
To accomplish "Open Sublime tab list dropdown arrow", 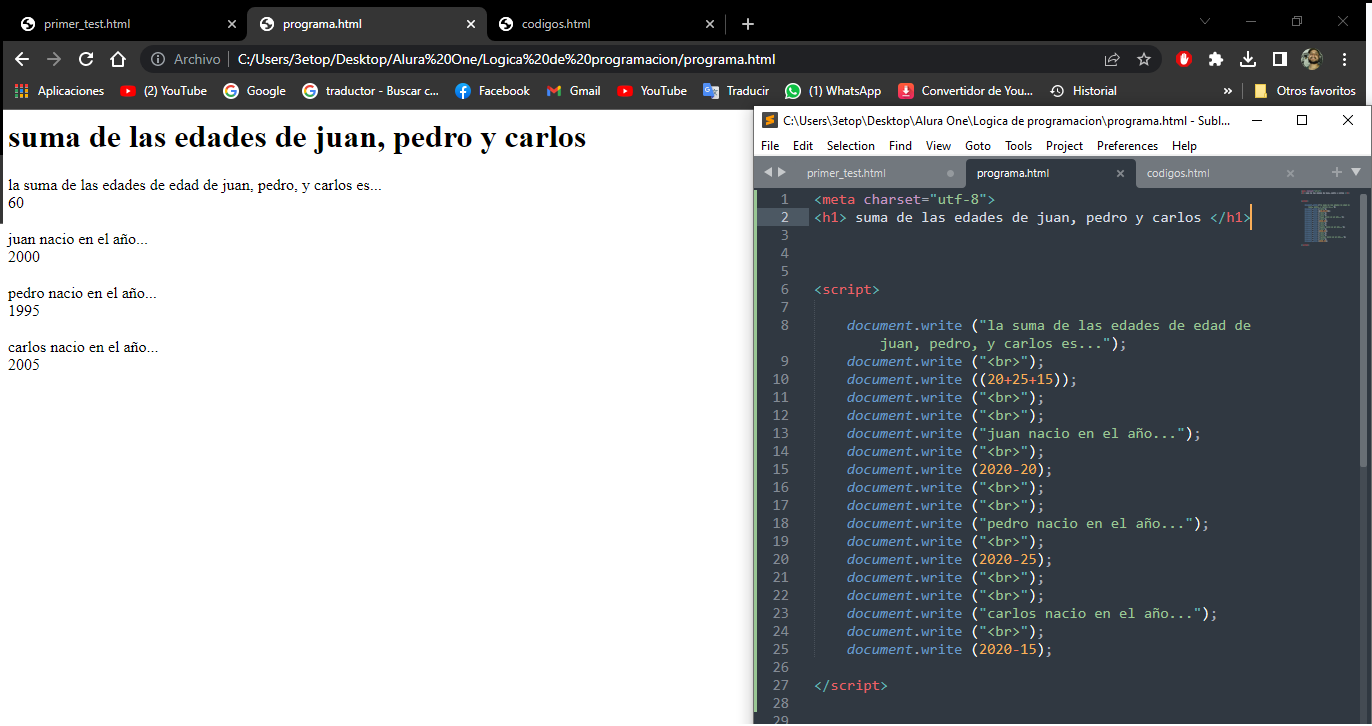I will (x=1356, y=172).
